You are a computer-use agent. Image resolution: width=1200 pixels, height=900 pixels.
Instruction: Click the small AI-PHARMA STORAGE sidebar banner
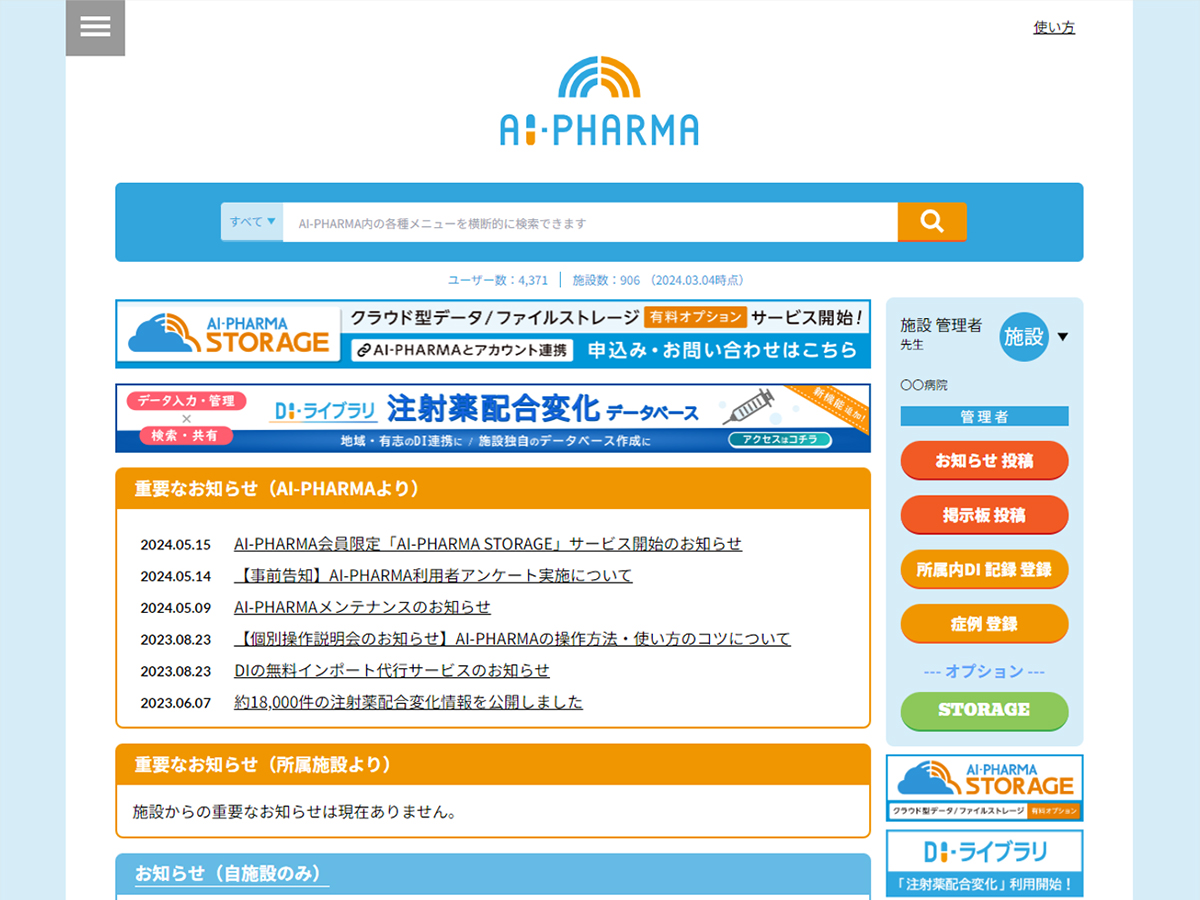point(984,787)
